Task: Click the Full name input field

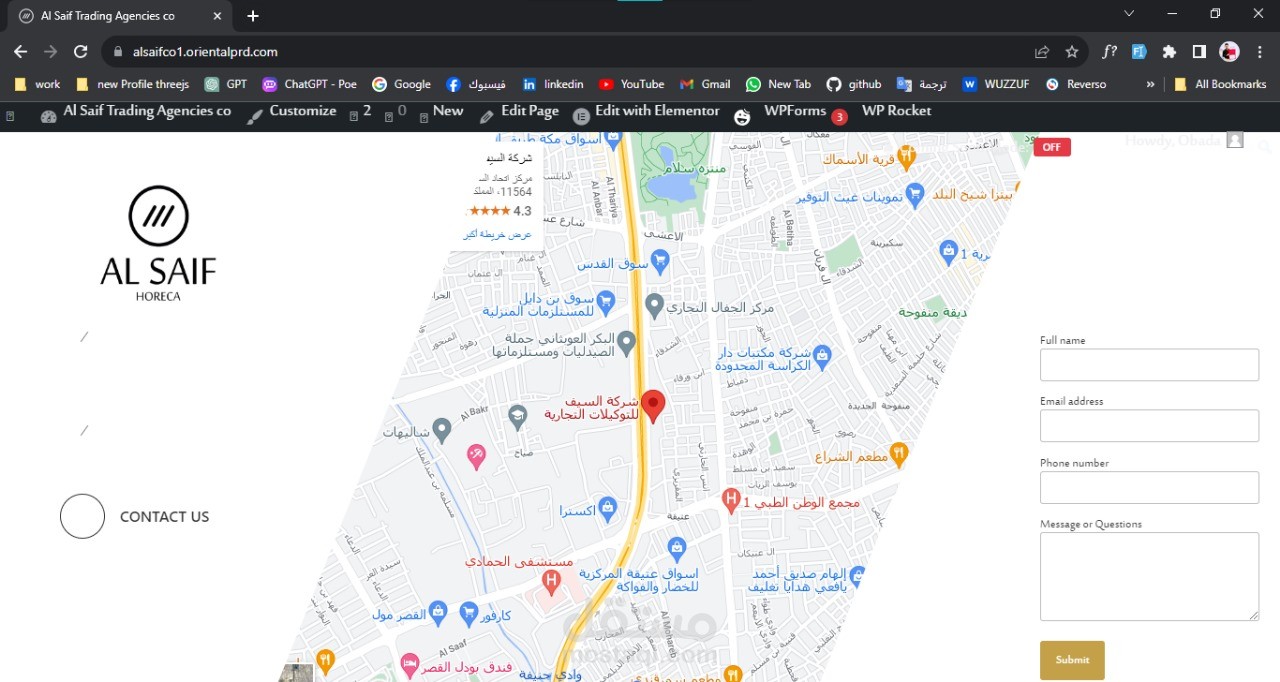Action: coord(1149,365)
